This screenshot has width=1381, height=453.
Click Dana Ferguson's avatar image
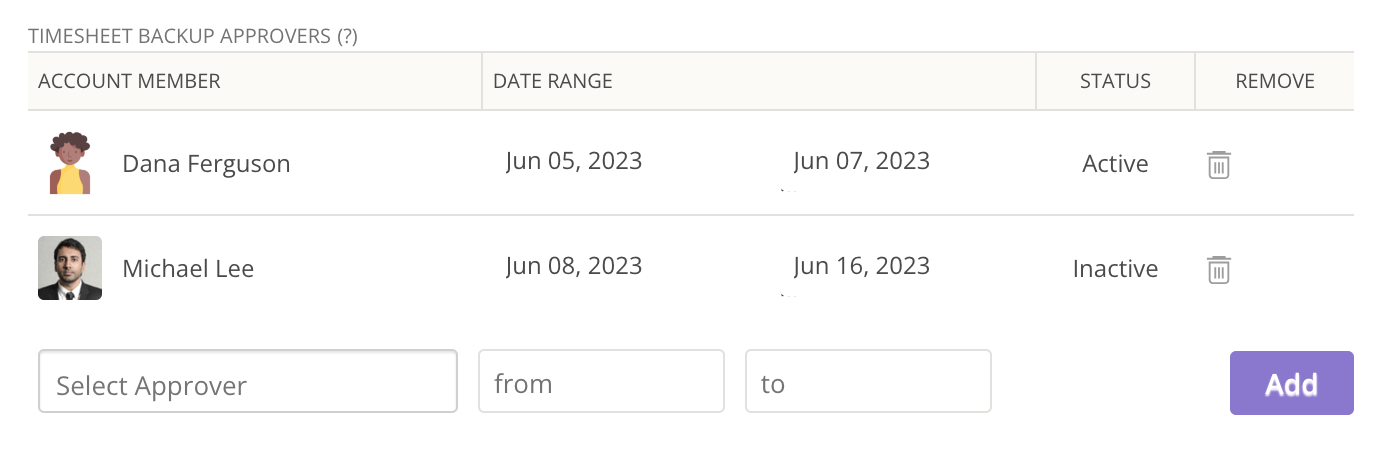[70, 163]
